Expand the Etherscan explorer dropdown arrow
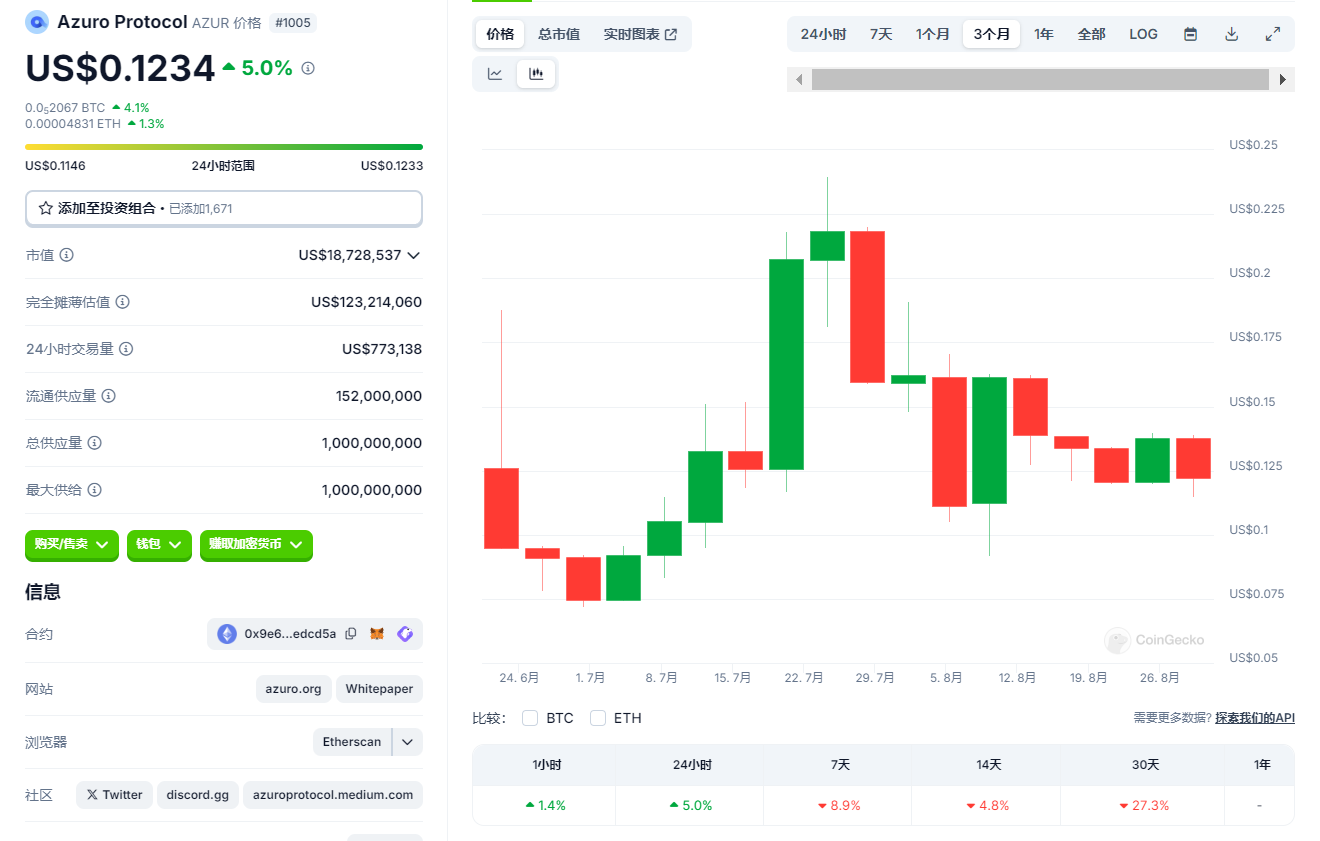The height and width of the screenshot is (841, 1320). point(408,742)
